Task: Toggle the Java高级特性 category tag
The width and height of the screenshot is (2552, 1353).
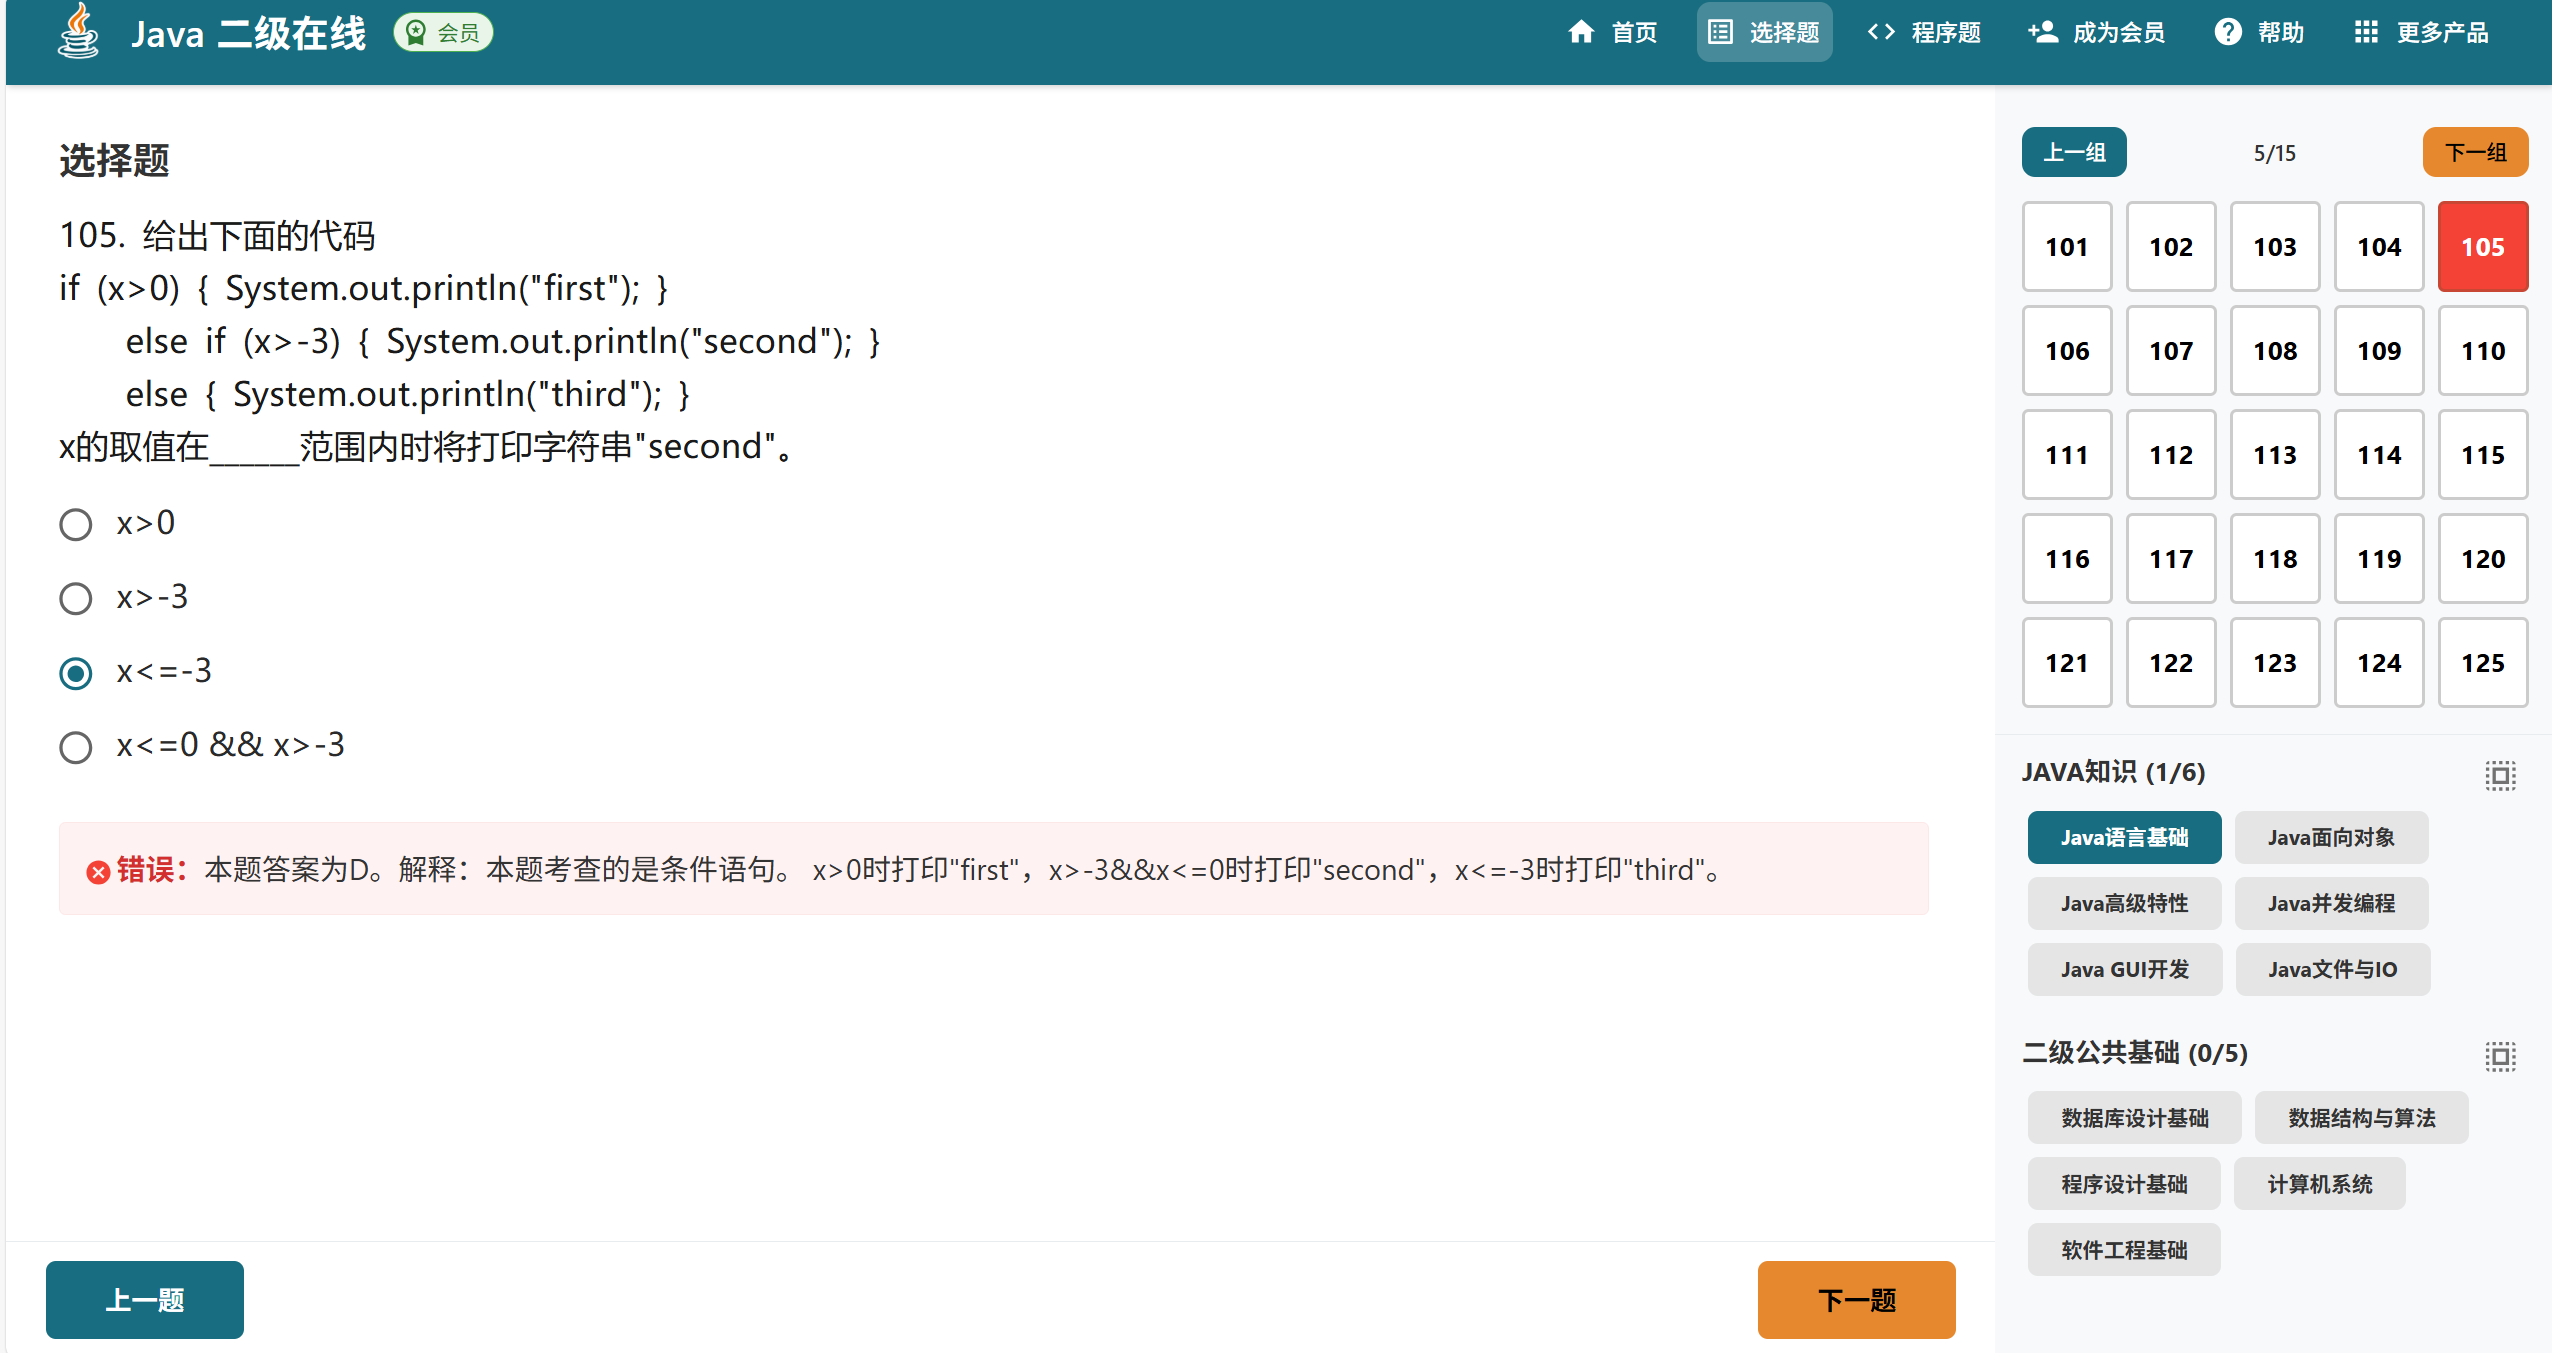Action: [x=2124, y=903]
